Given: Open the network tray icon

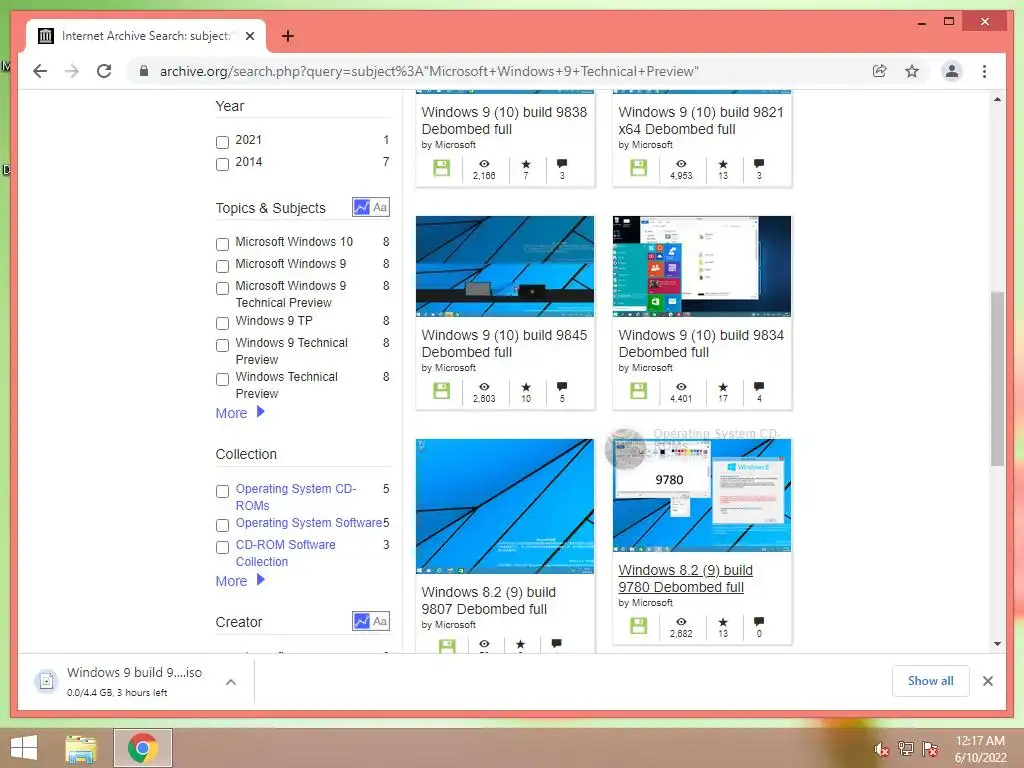Looking at the screenshot, I should [x=905, y=748].
